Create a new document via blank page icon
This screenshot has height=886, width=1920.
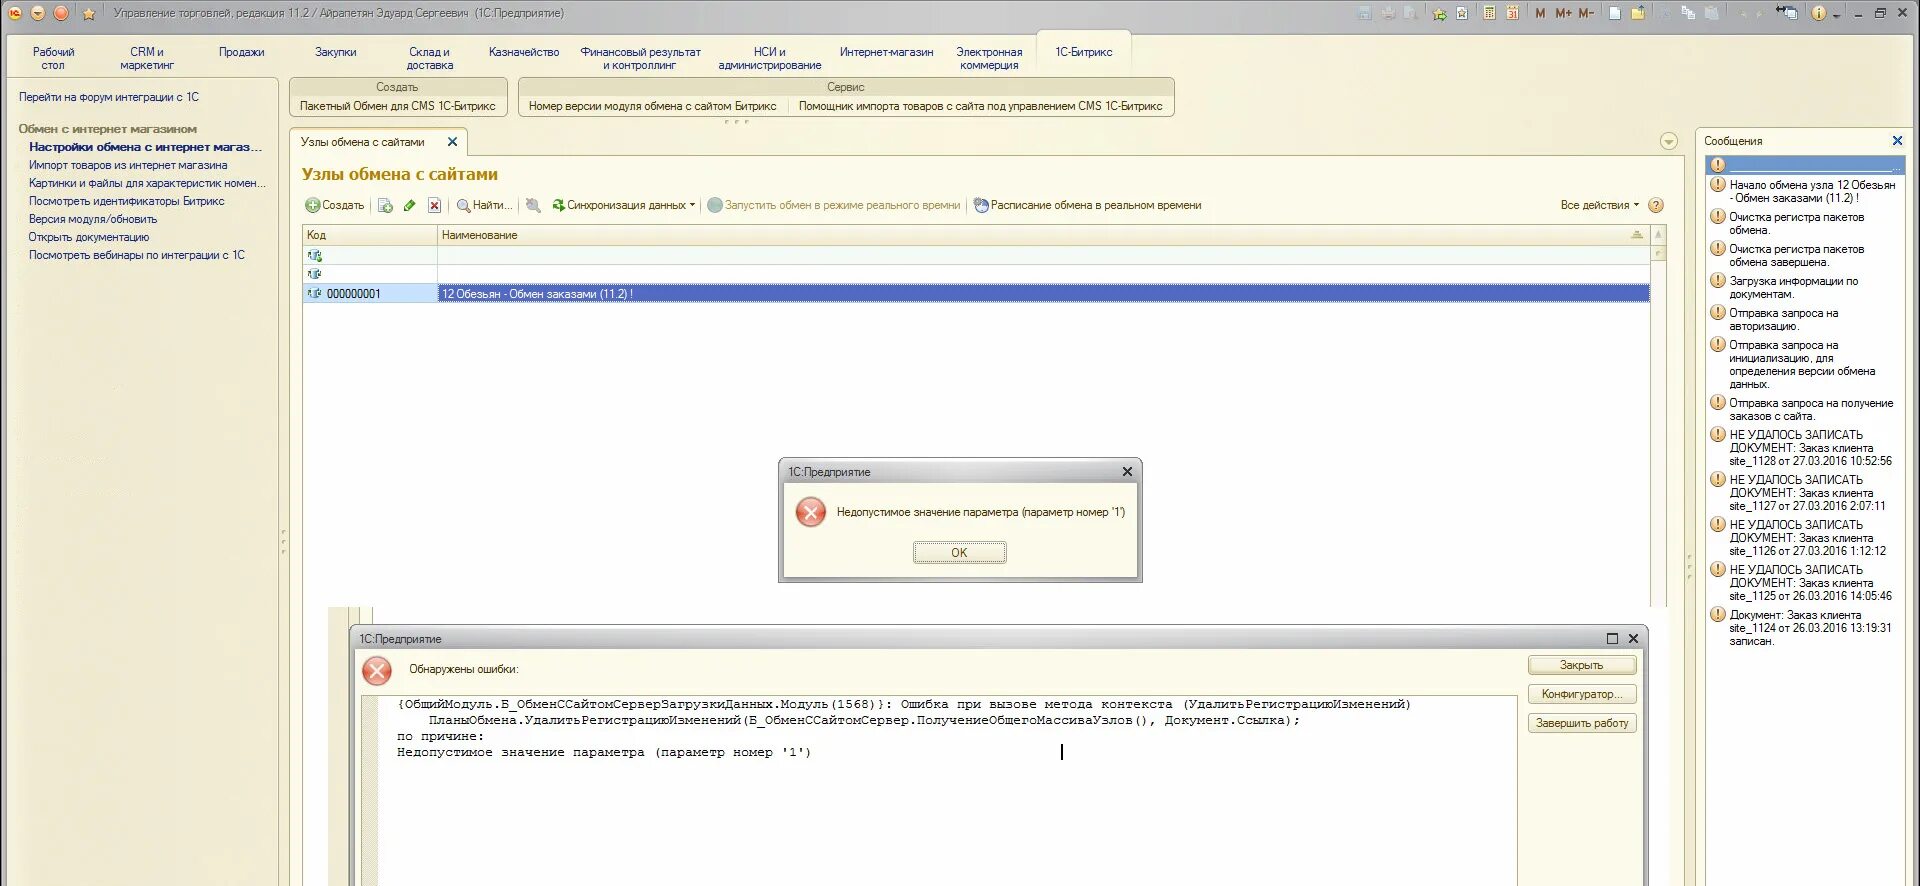(x=1615, y=13)
